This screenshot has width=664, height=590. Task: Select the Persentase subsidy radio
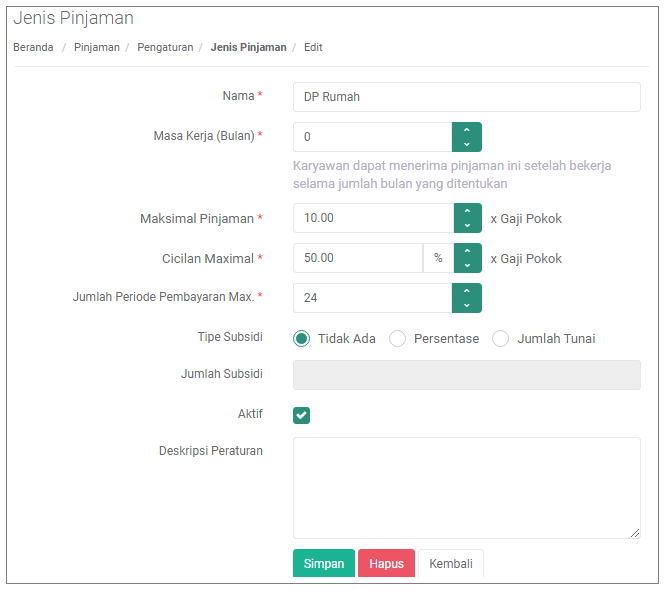397,339
